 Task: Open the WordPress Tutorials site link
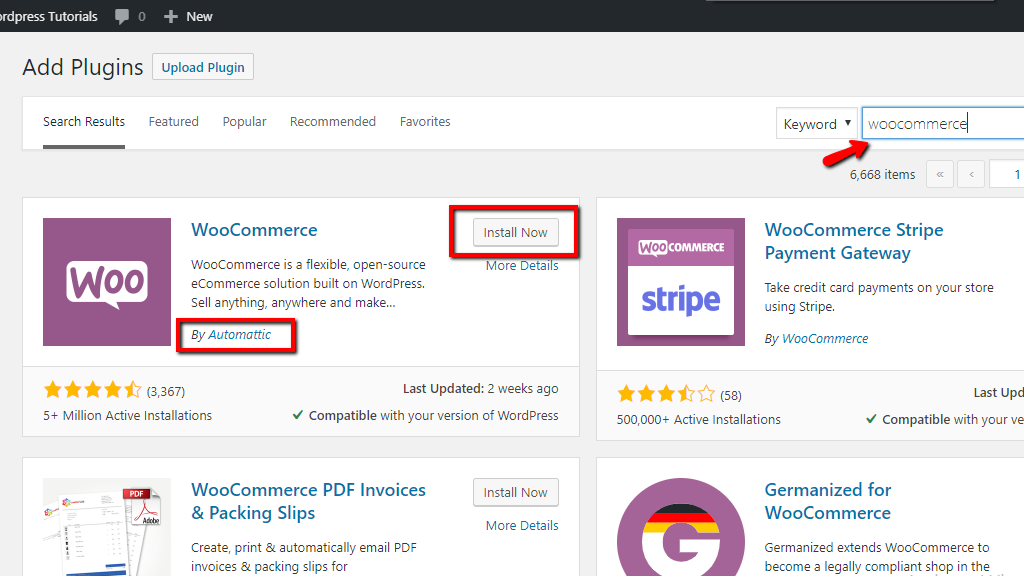pos(48,16)
